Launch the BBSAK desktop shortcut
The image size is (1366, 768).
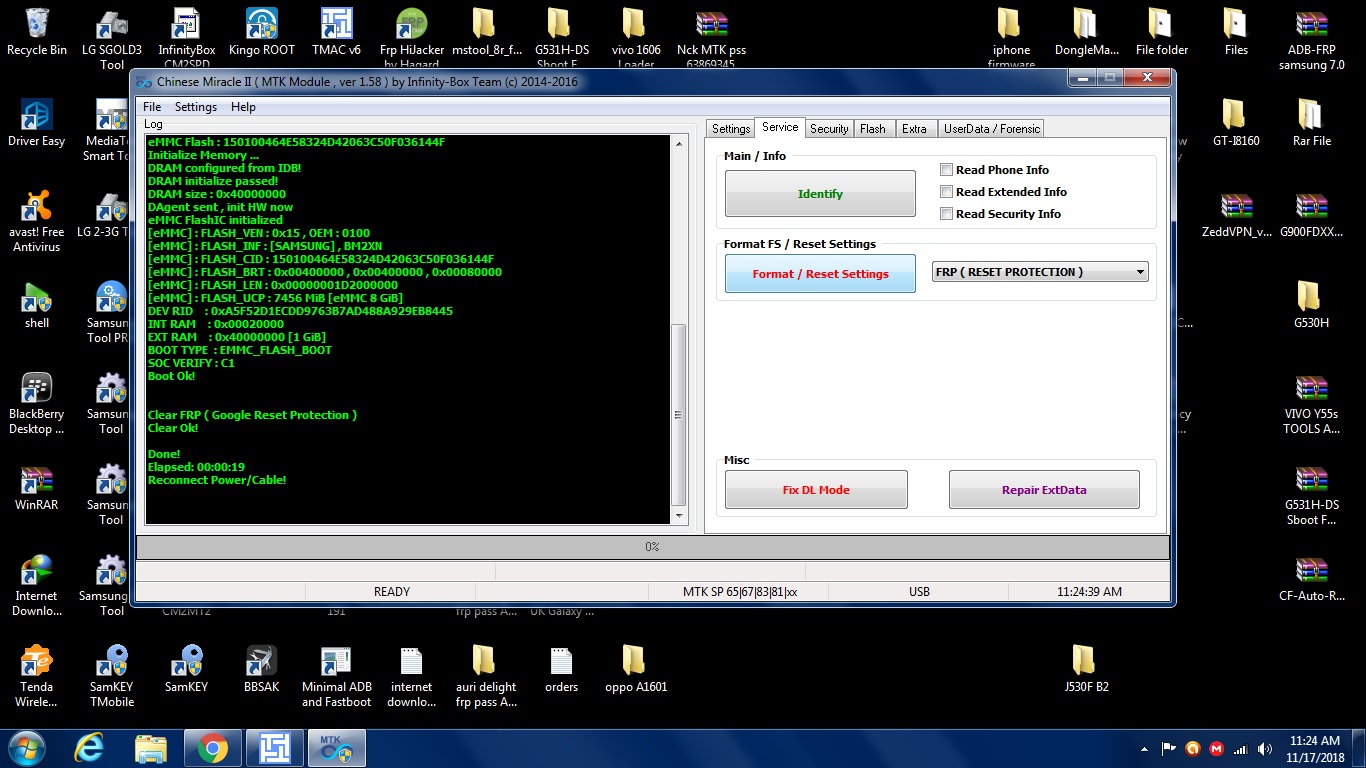tap(262, 668)
